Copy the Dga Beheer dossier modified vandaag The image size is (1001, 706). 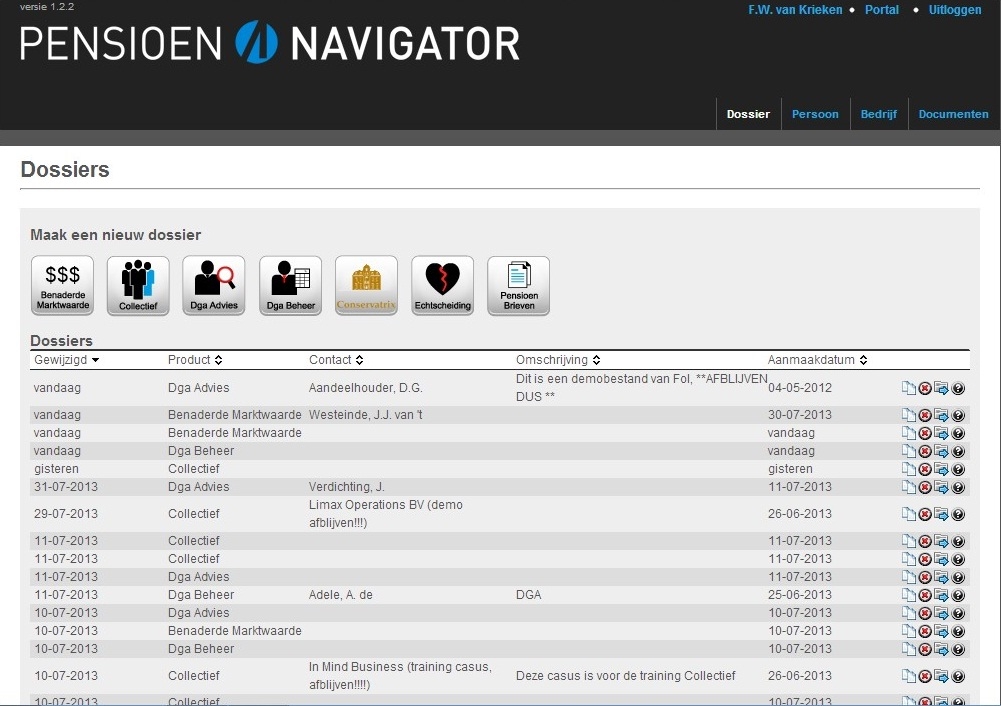[x=908, y=451]
